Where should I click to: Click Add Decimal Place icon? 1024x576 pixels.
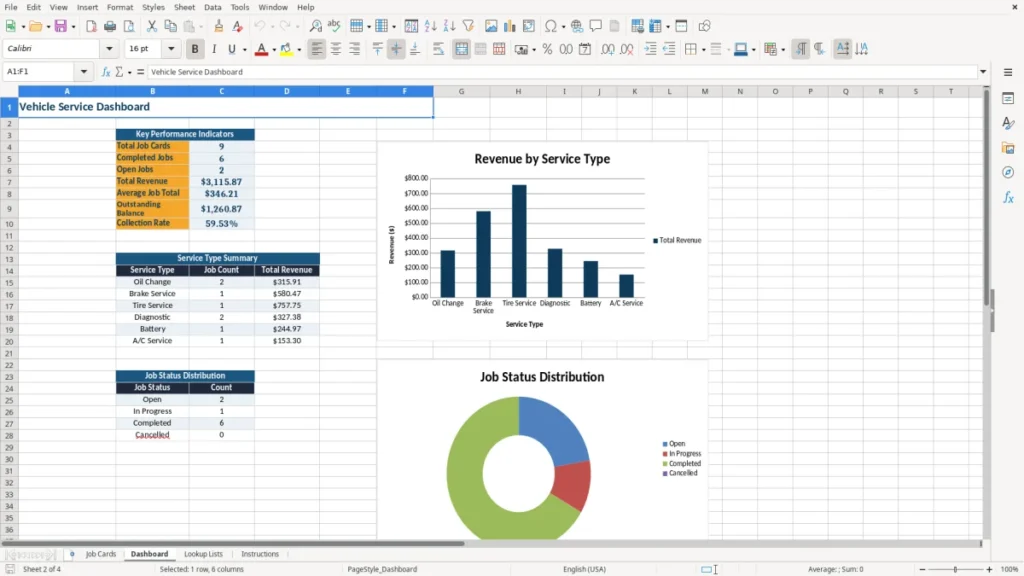click(608, 49)
